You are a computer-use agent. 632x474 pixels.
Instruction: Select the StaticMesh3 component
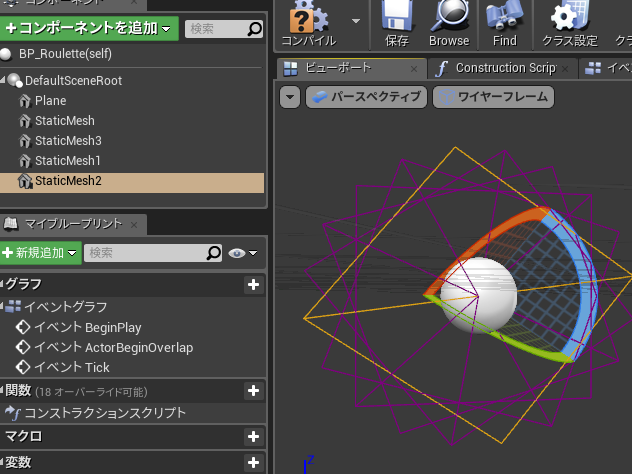point(68,141)
